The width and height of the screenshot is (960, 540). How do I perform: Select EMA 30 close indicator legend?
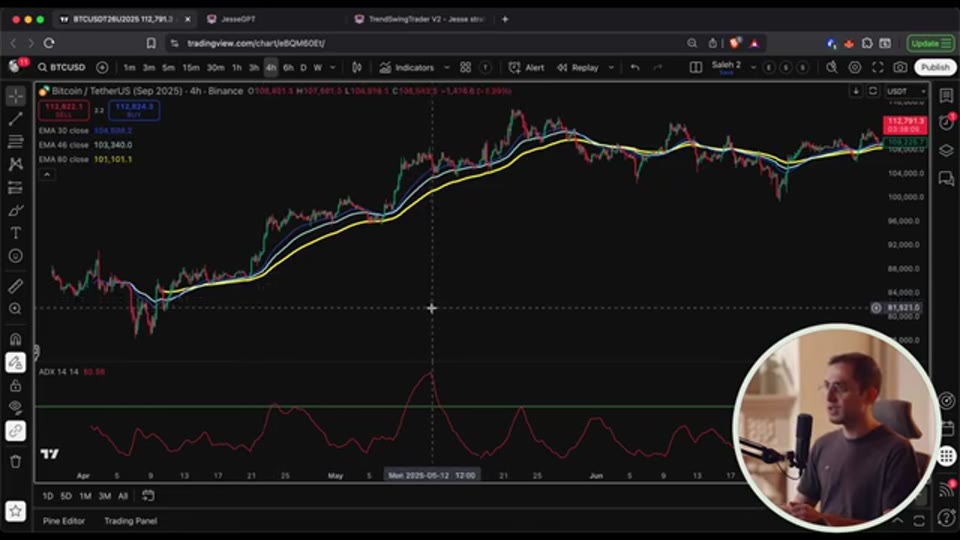(x=64, y=130)
